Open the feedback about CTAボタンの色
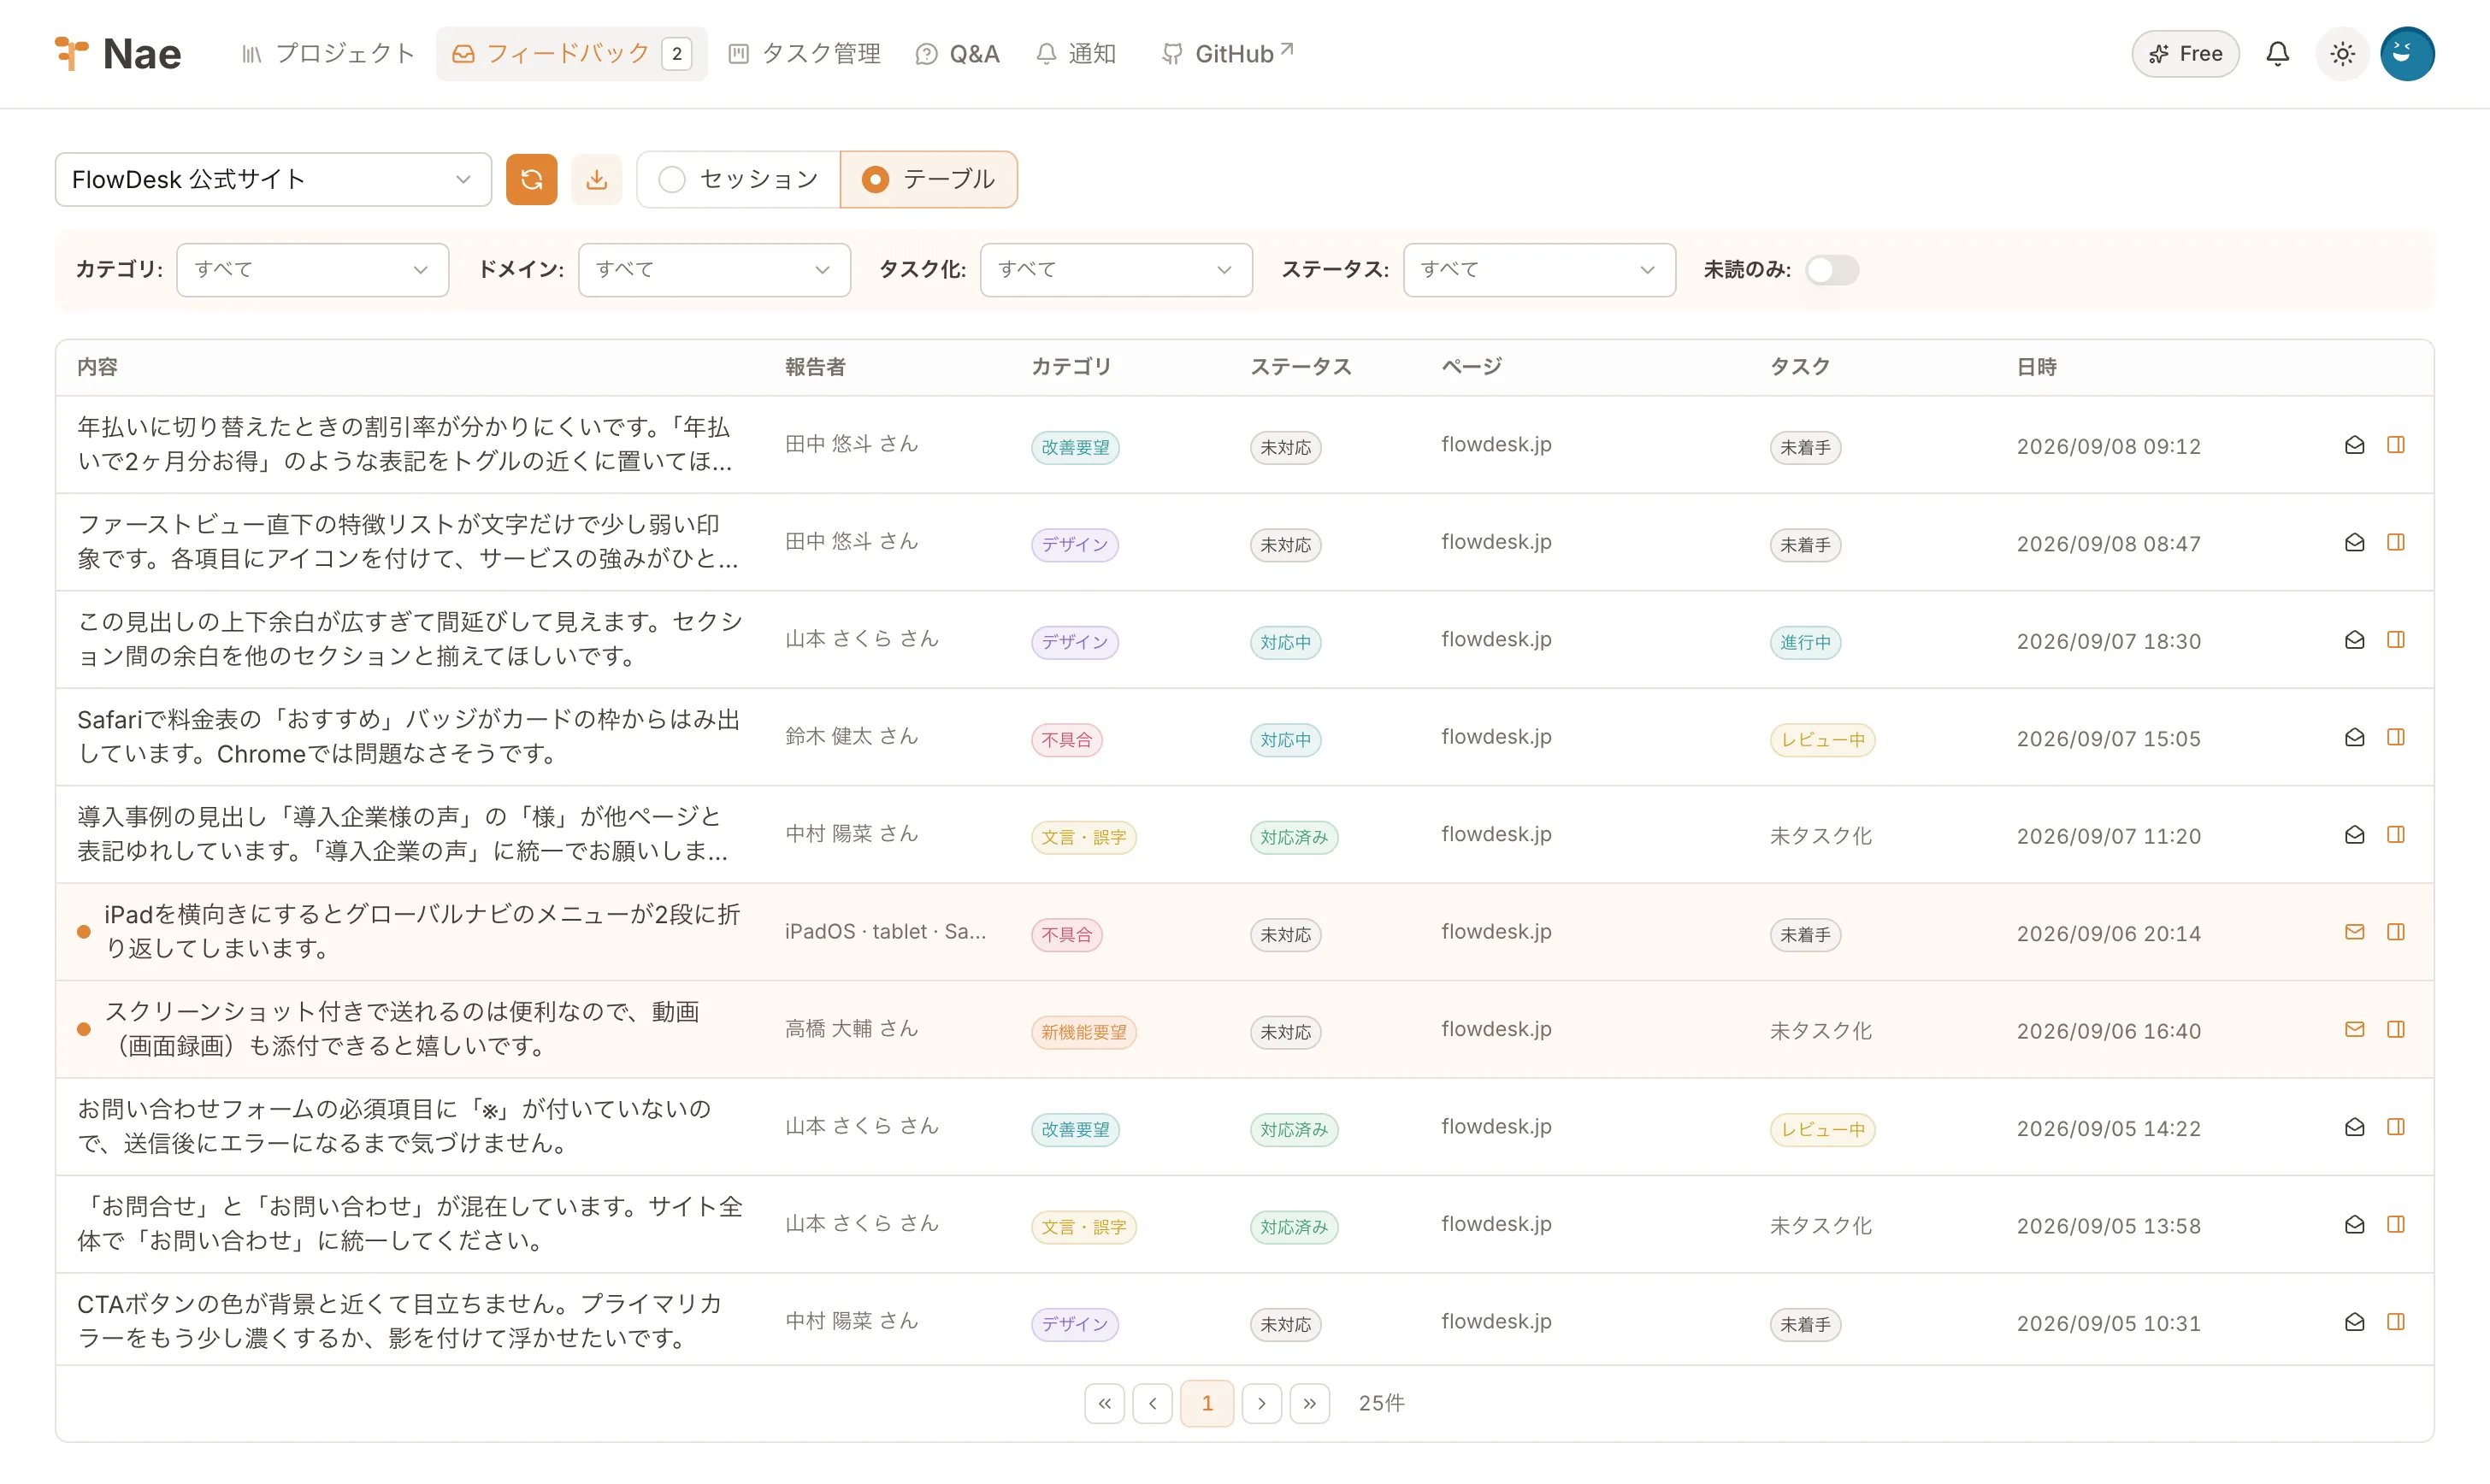 click(x=399, y=1321)
